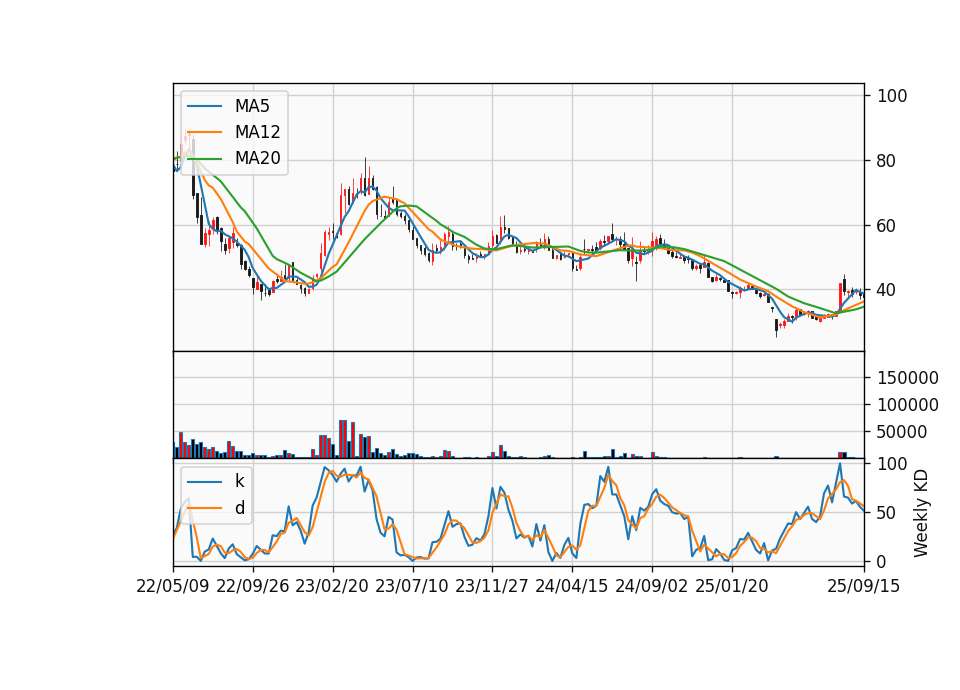Click the 25/09/15 date label

pos(864,586)
